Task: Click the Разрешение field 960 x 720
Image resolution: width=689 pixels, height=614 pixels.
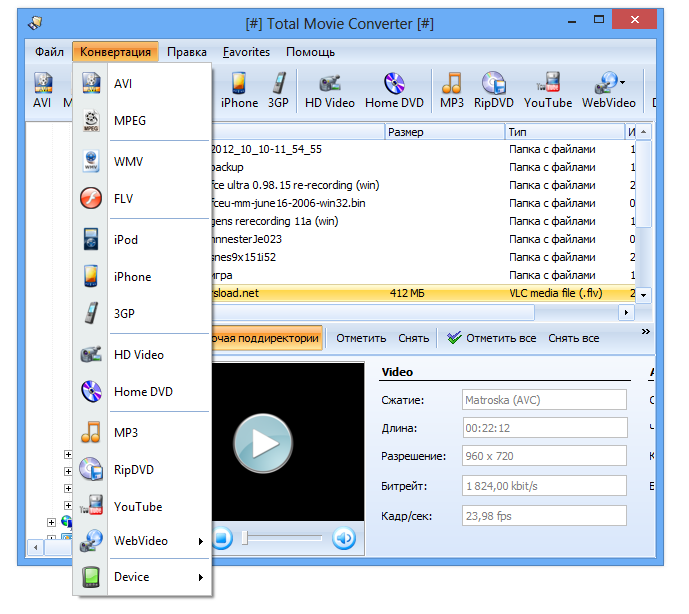Action: [544, 456]
